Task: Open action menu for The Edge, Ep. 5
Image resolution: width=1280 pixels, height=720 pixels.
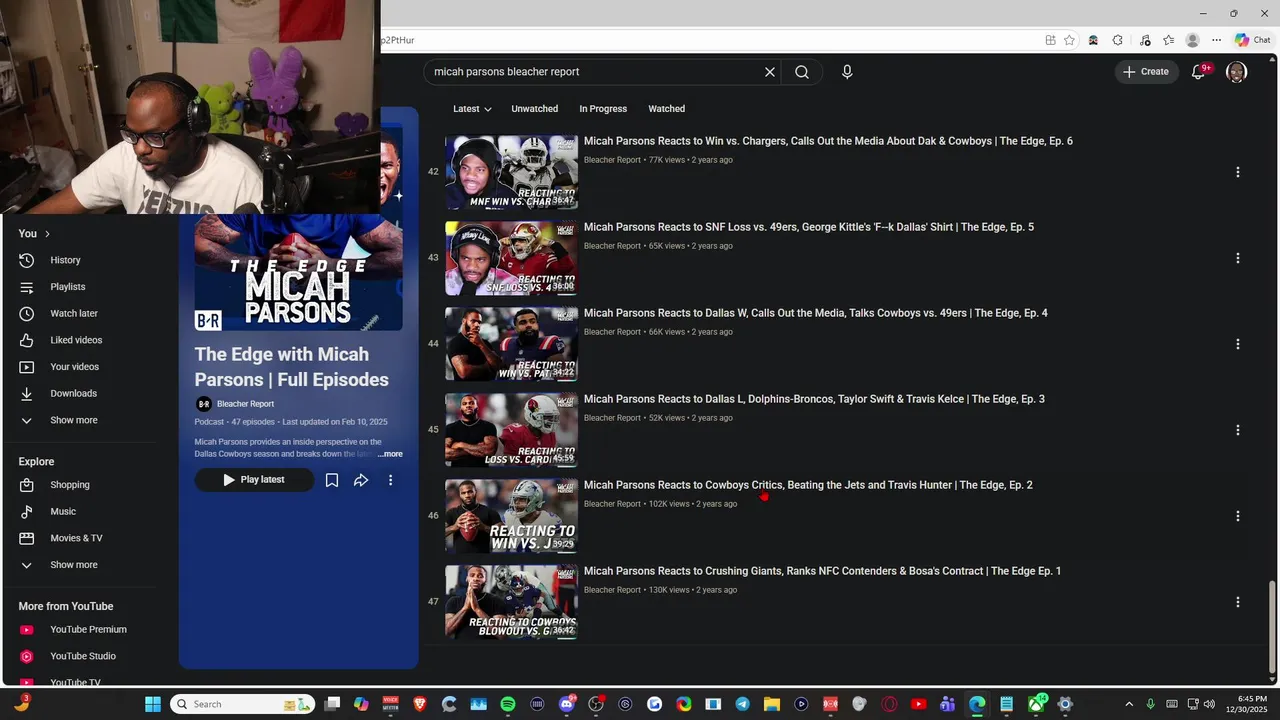Action: (x=1238, y=258)
